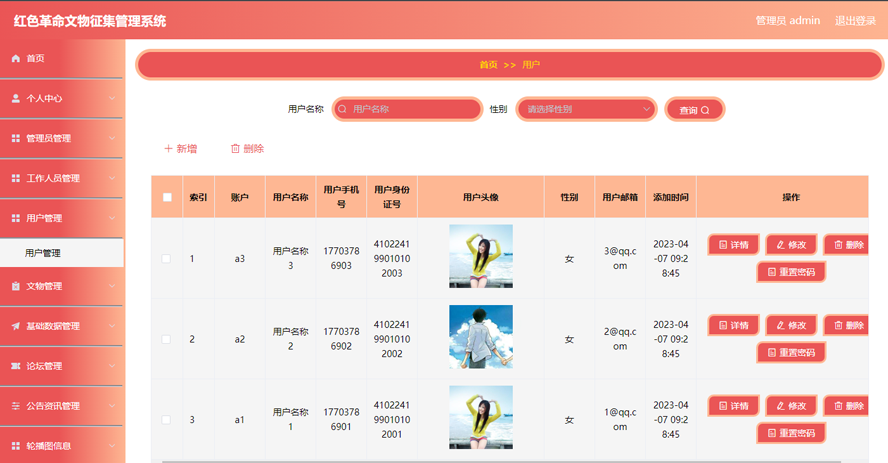Click the 用户头像 column header
Viewport: 888px width, 463px height.
(481, 198)
